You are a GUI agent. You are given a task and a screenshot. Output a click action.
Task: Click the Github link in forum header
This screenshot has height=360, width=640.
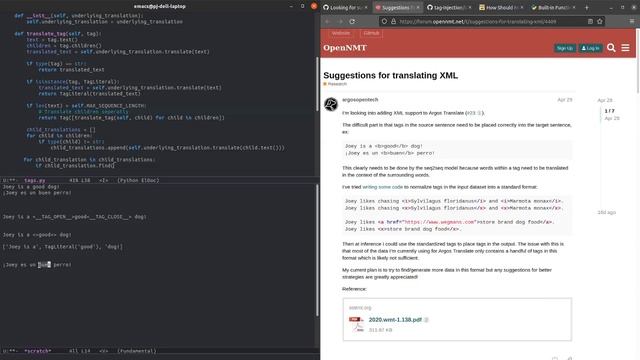[371, 33]
